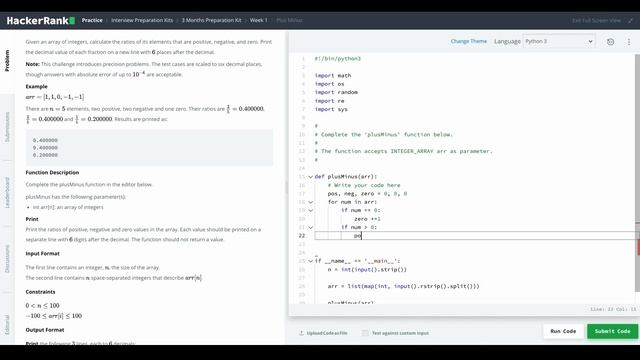
Task: Click the editor vertical scrollbar
Action: 637,173
